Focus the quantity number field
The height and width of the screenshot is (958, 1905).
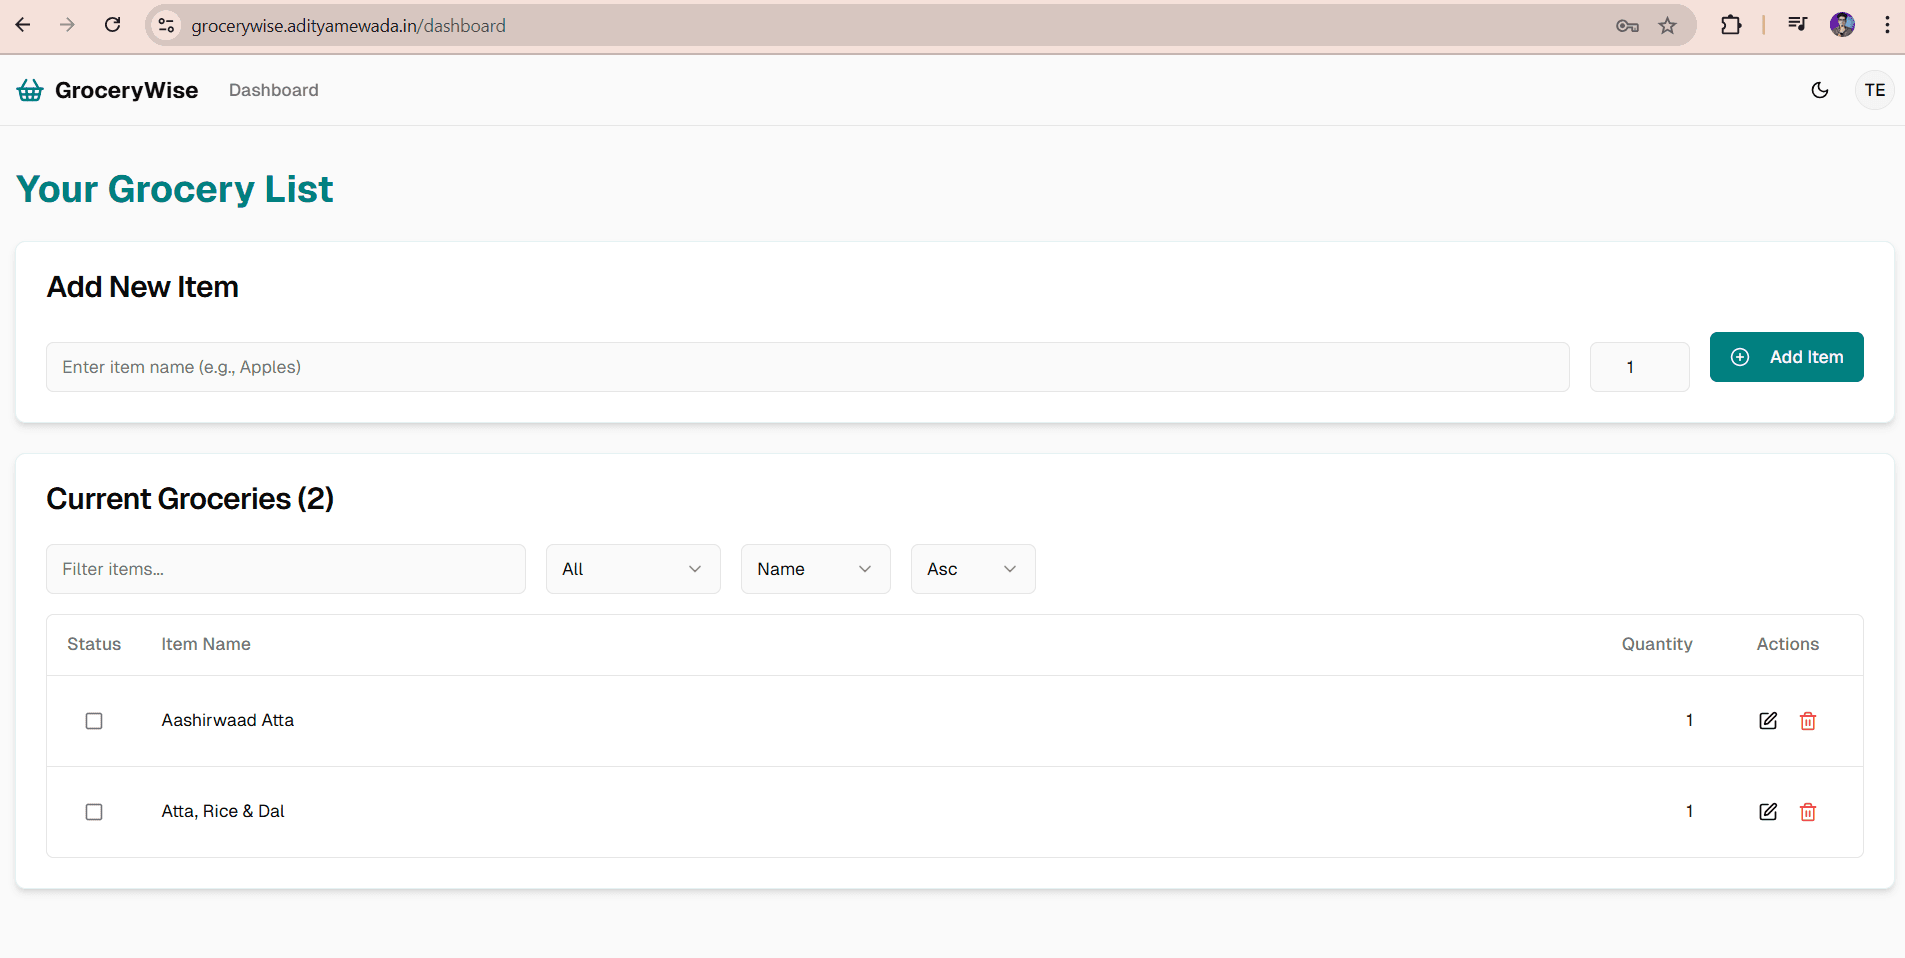(1638, 367)
